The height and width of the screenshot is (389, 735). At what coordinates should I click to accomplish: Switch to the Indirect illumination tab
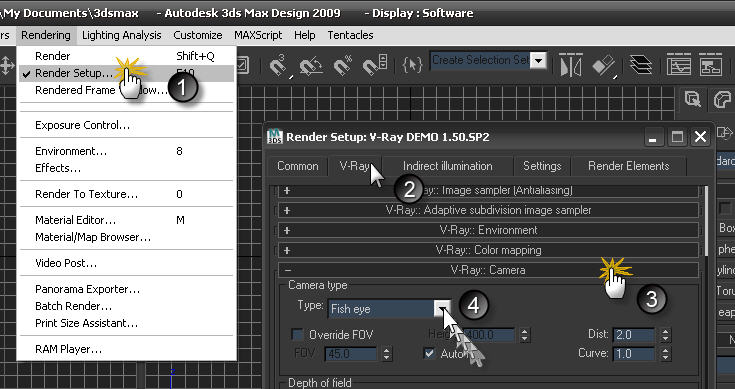pyautogui.click(x=448, y=166)
